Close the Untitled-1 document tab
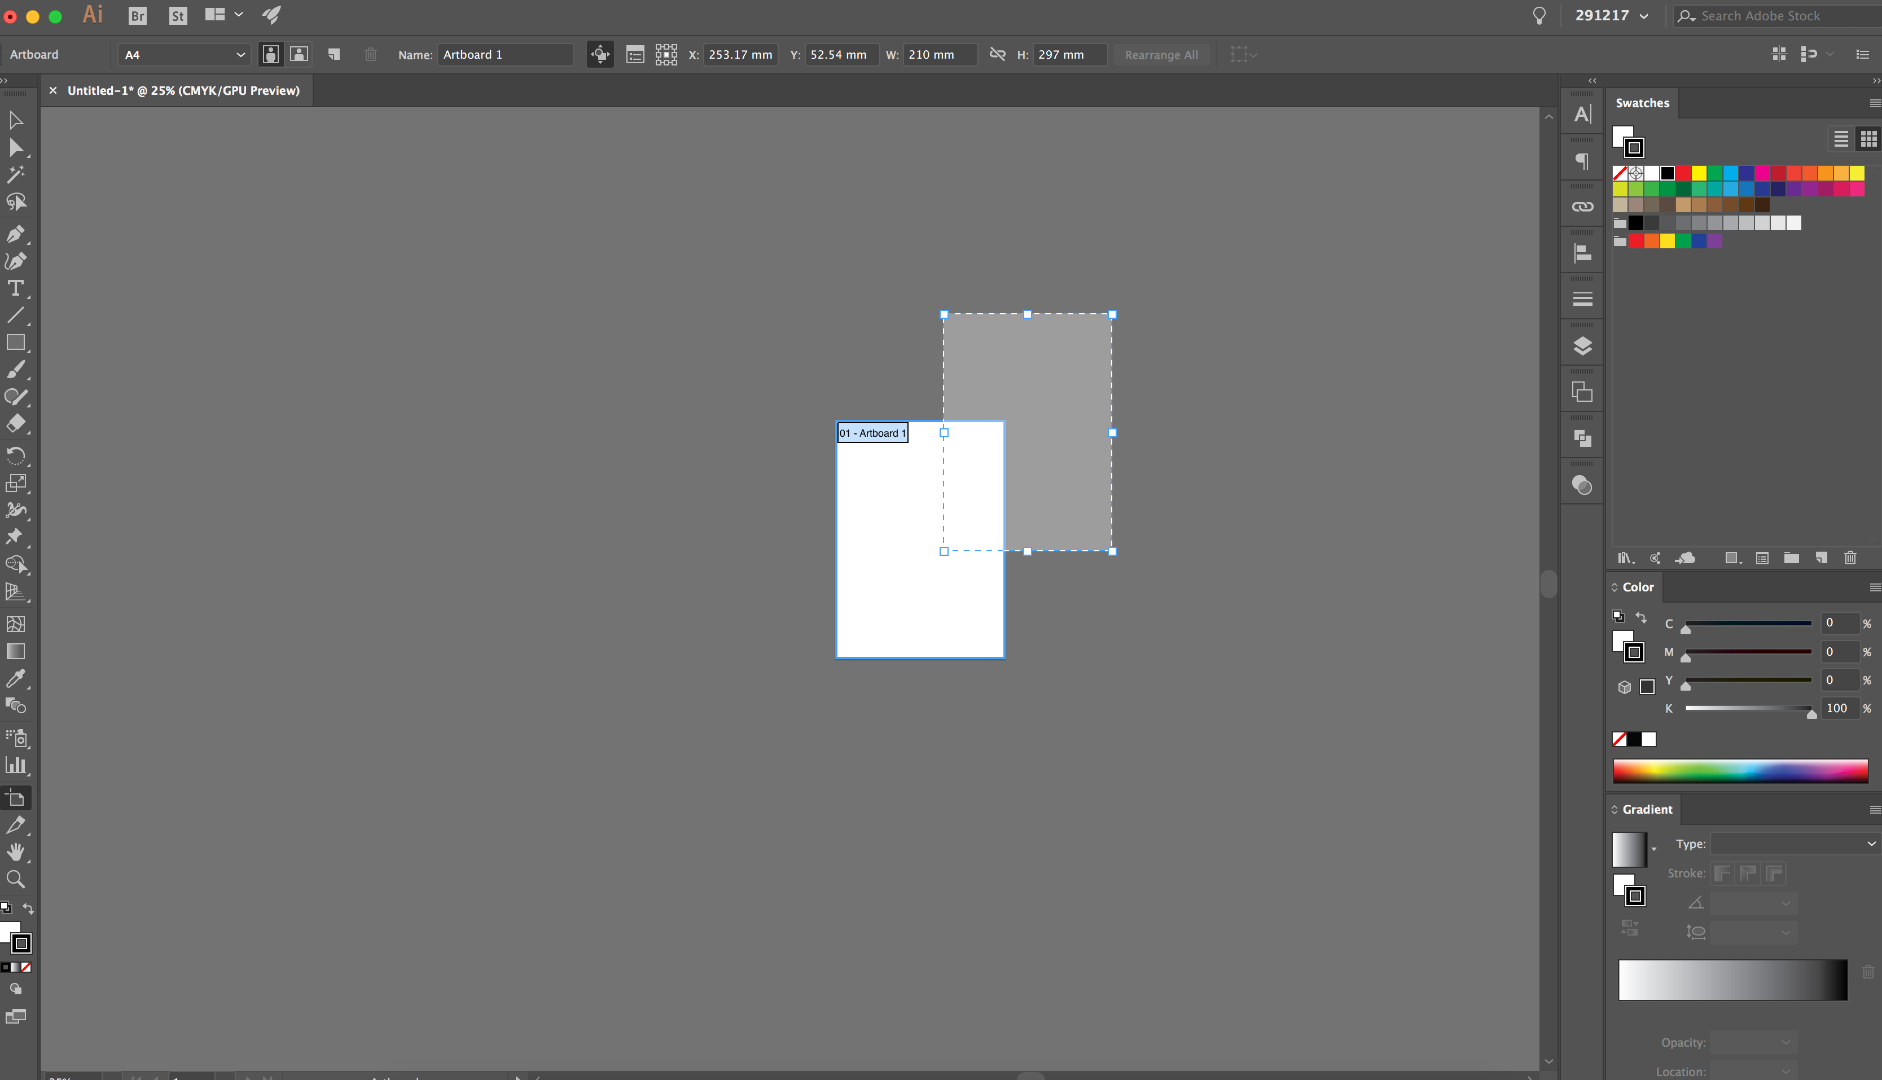 click(x=53, y=91)
